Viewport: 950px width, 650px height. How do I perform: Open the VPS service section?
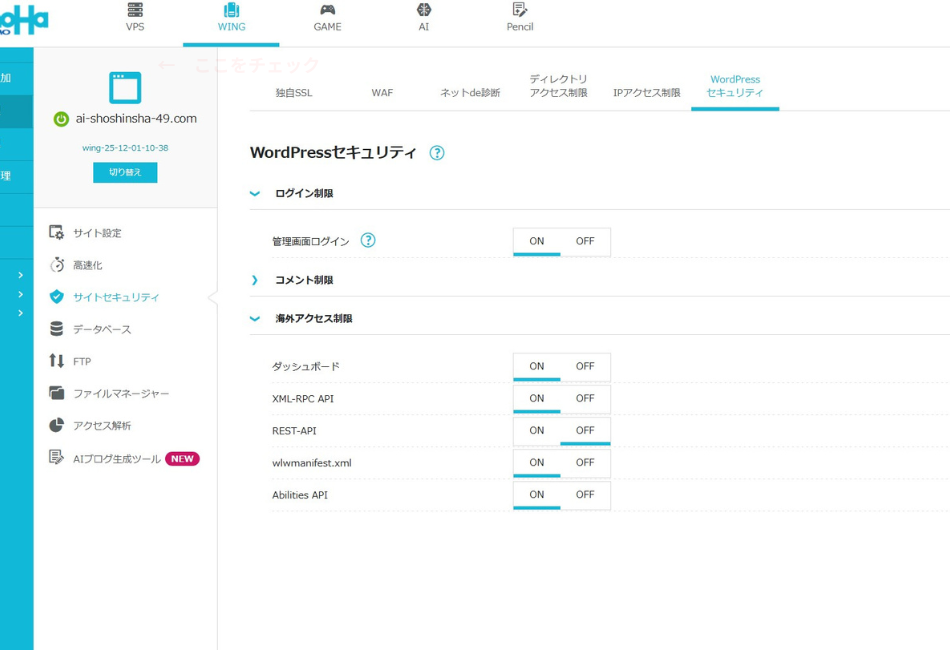tap(135, 18)
